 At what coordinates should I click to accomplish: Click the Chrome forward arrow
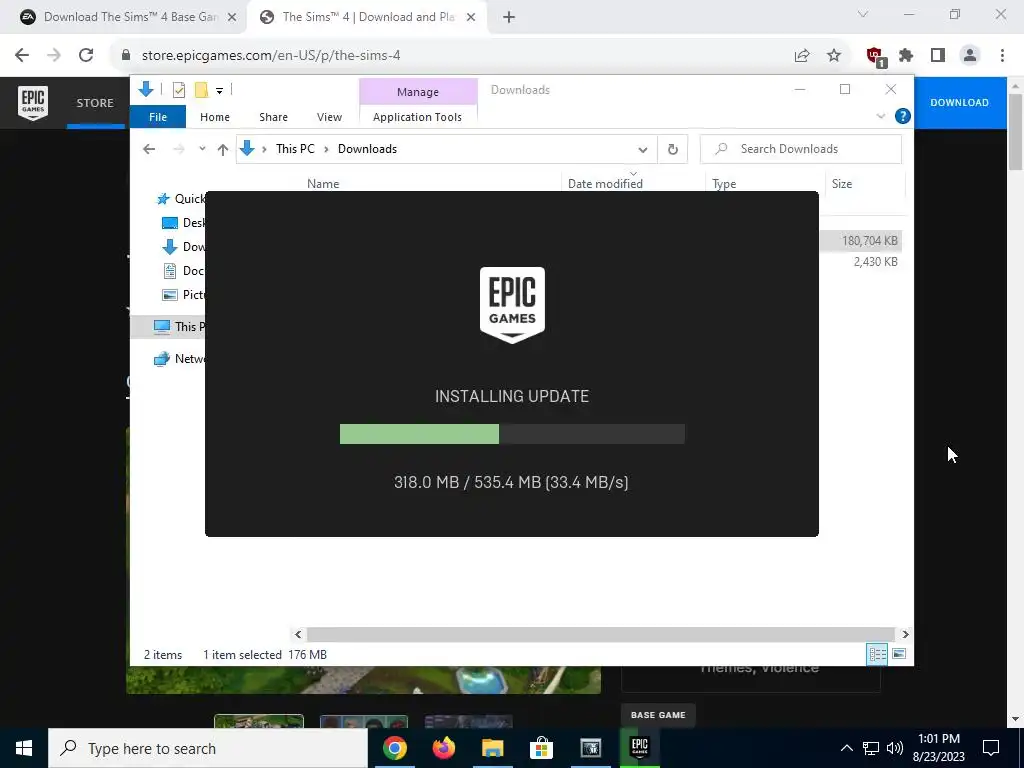click(54, 56)
